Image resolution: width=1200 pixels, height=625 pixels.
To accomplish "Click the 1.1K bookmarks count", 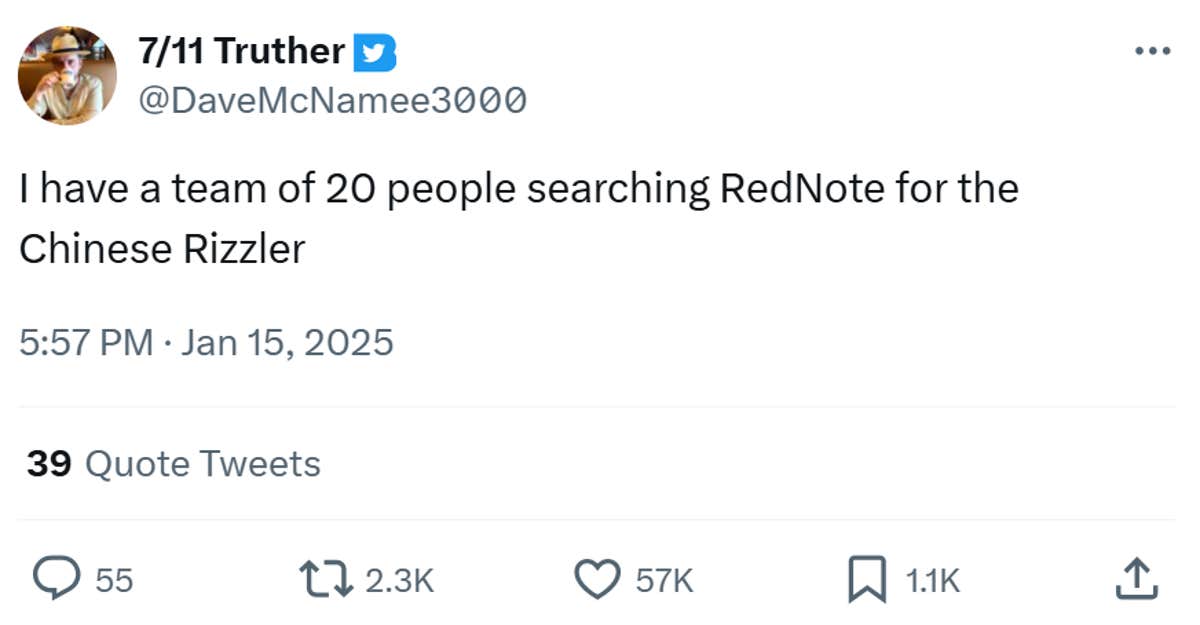I will pyautogui.click(x=932, y=581).
